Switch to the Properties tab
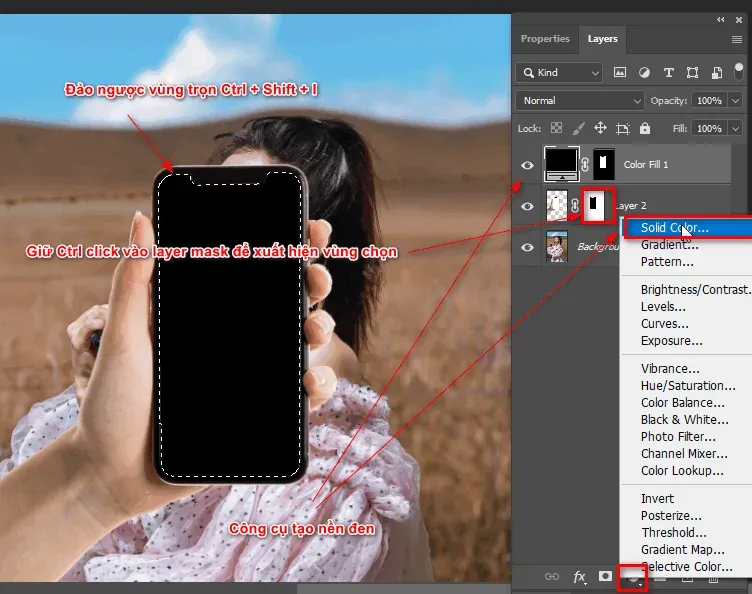 tap(545, 39)
